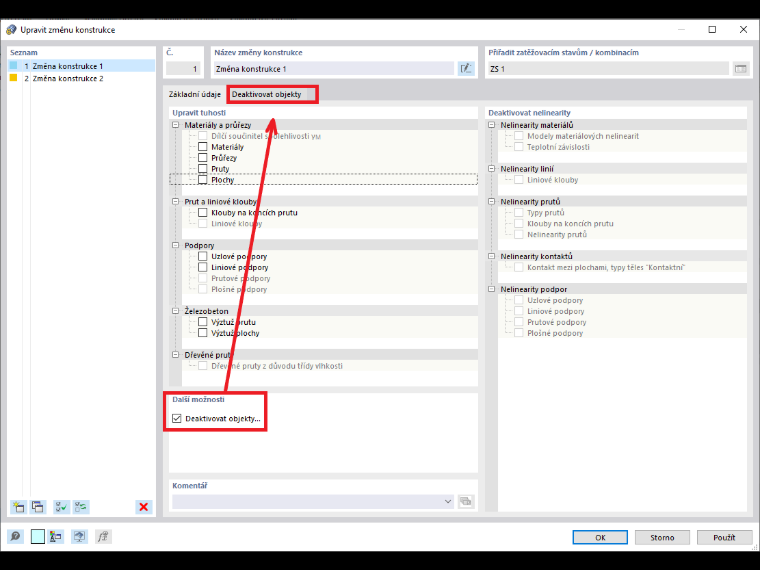
Task: Check the Výztuž prutu checkbox
Action: [x=203, y=322]
